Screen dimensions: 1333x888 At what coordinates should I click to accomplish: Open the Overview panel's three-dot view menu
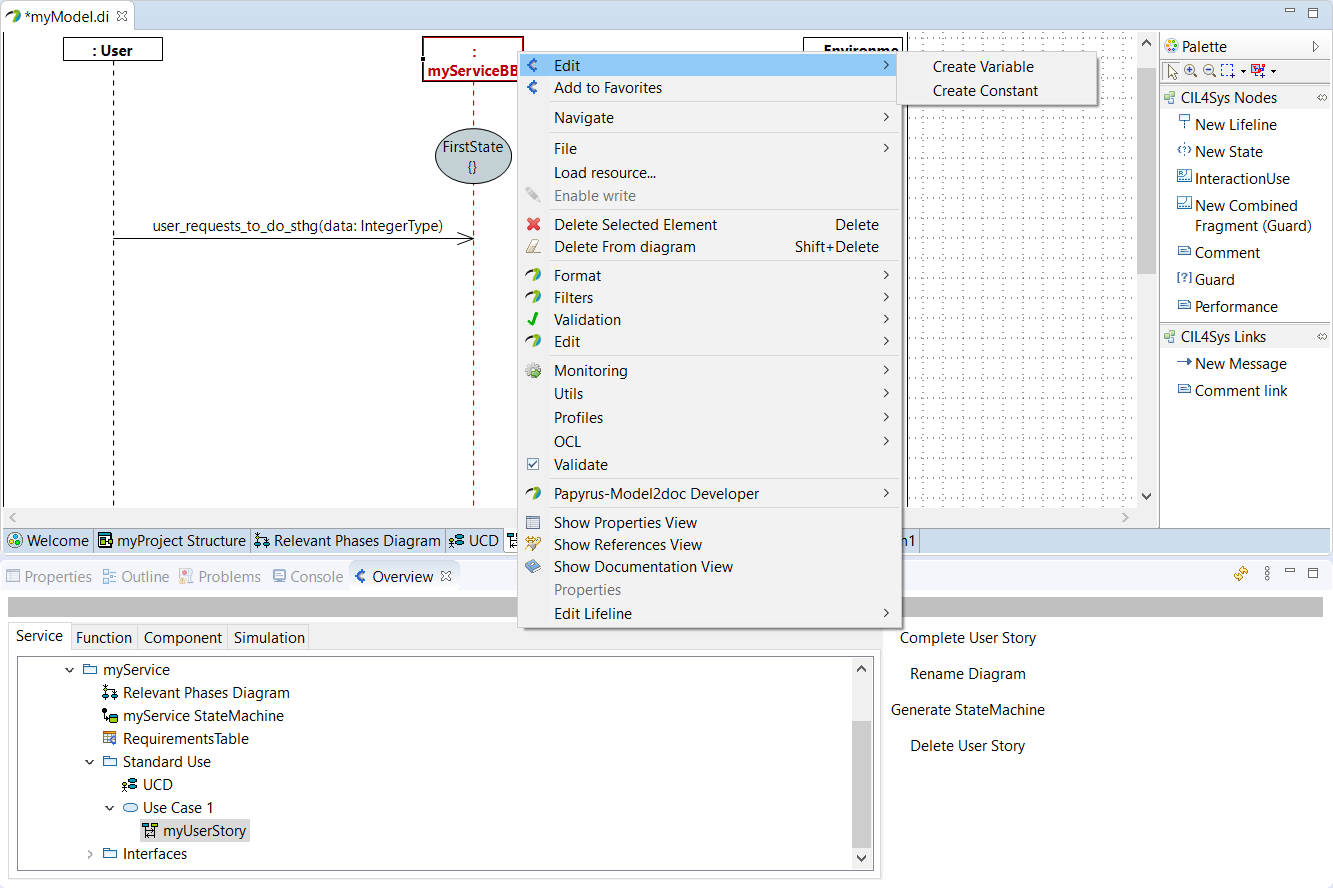1267,574
